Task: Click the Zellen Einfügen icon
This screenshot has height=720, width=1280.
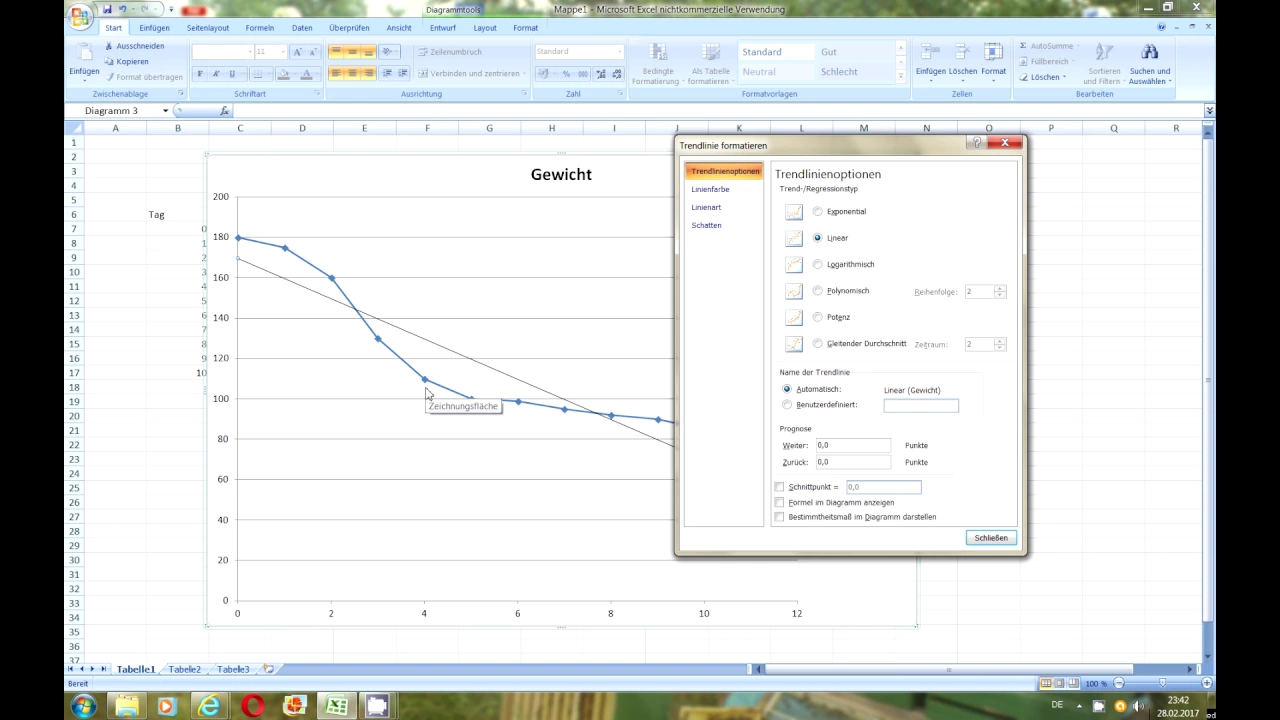Action: (x=930, y=53)
